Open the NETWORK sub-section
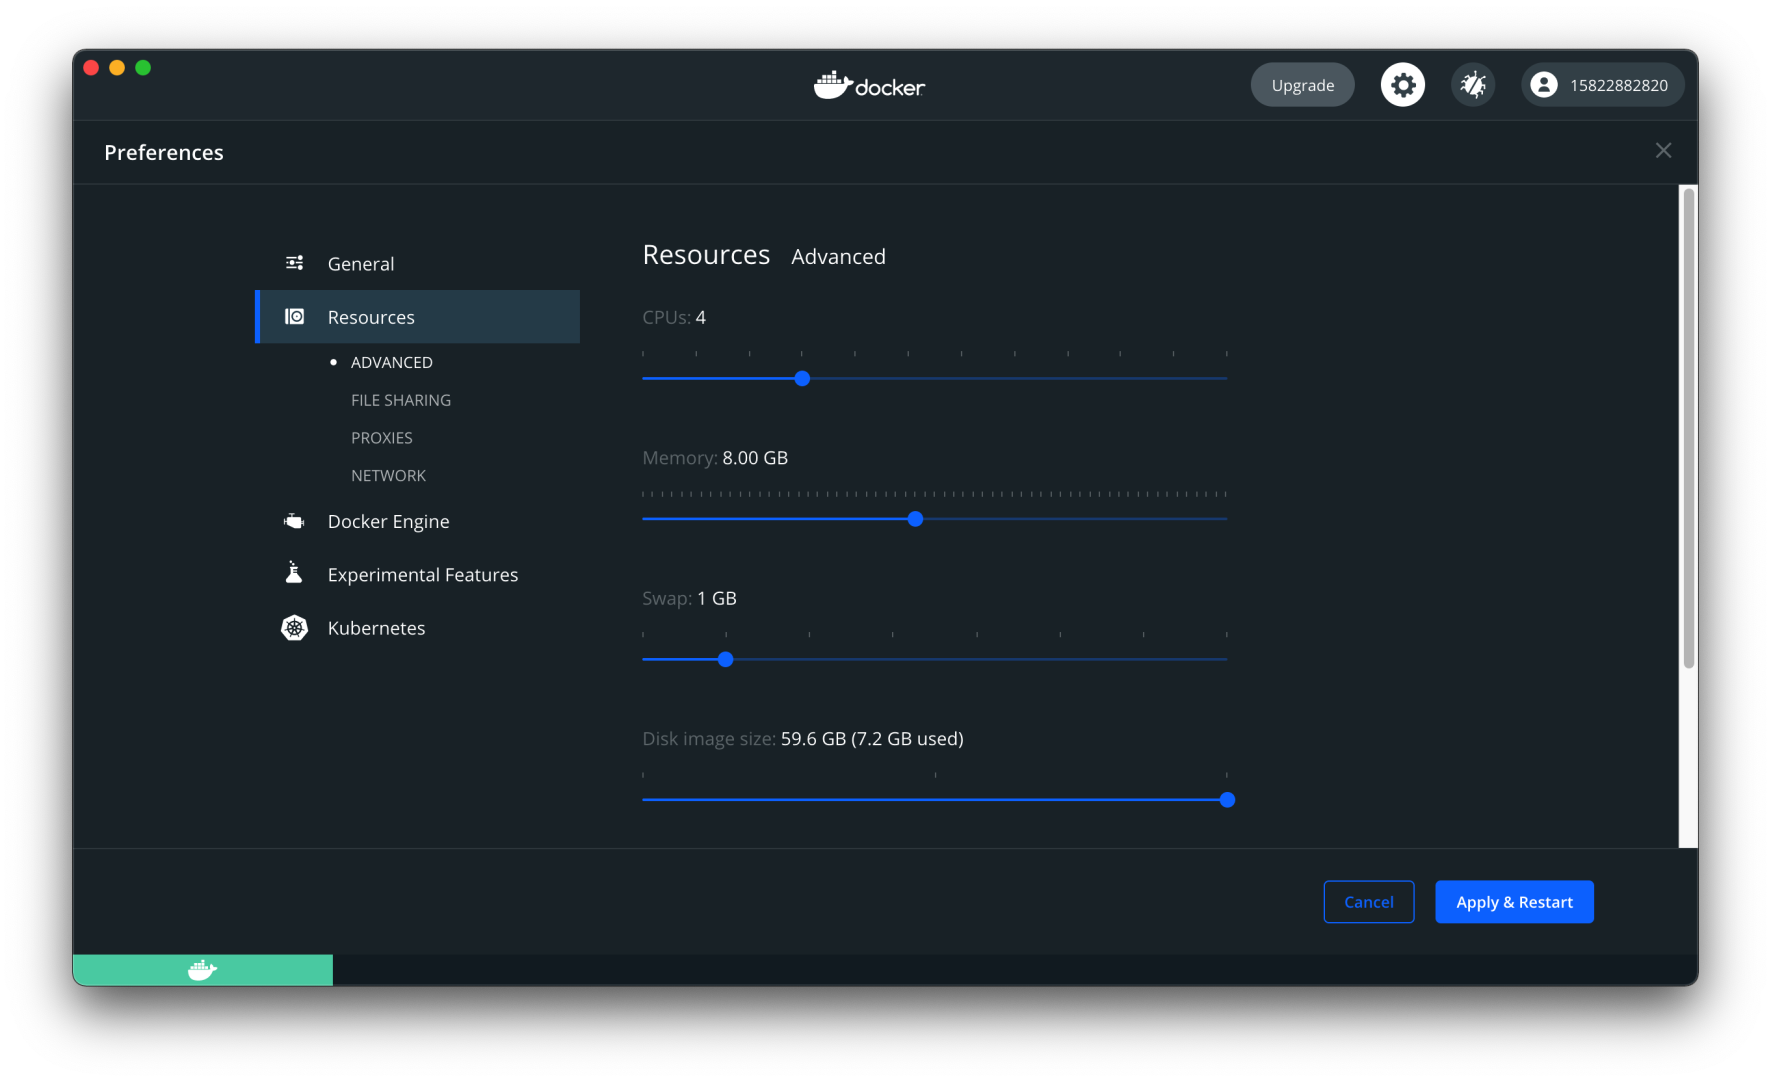The width and height of the screenshot is (1771, 1082). click(388, 476)
